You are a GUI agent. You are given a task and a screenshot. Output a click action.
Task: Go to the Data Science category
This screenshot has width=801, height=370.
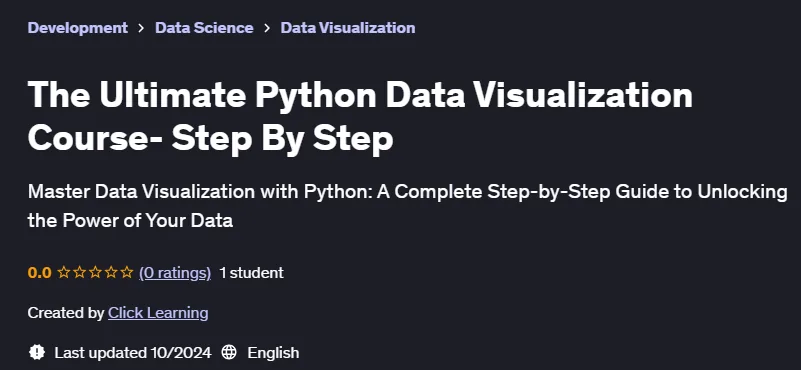click(204, 28)
